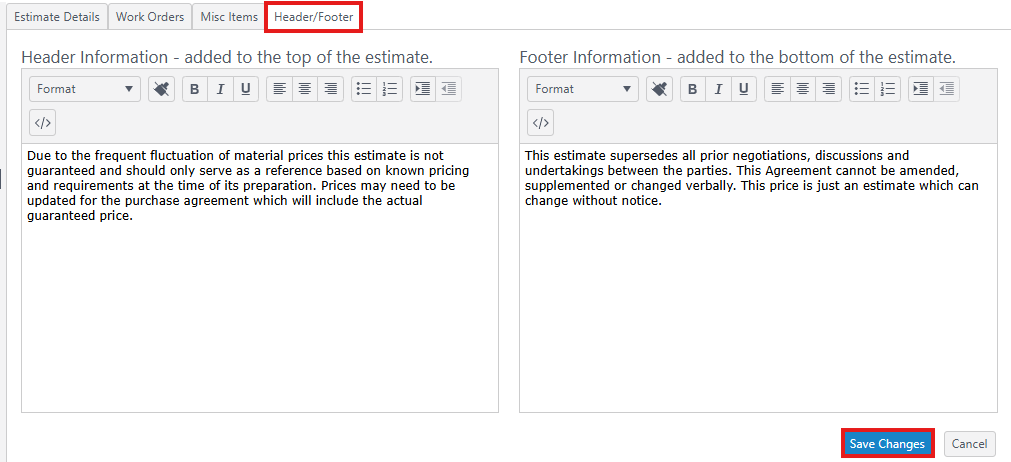The width and height of the screenshot is (1011, 462).
Task: Apply bold in the Header editor
Action: click(195, 89)
